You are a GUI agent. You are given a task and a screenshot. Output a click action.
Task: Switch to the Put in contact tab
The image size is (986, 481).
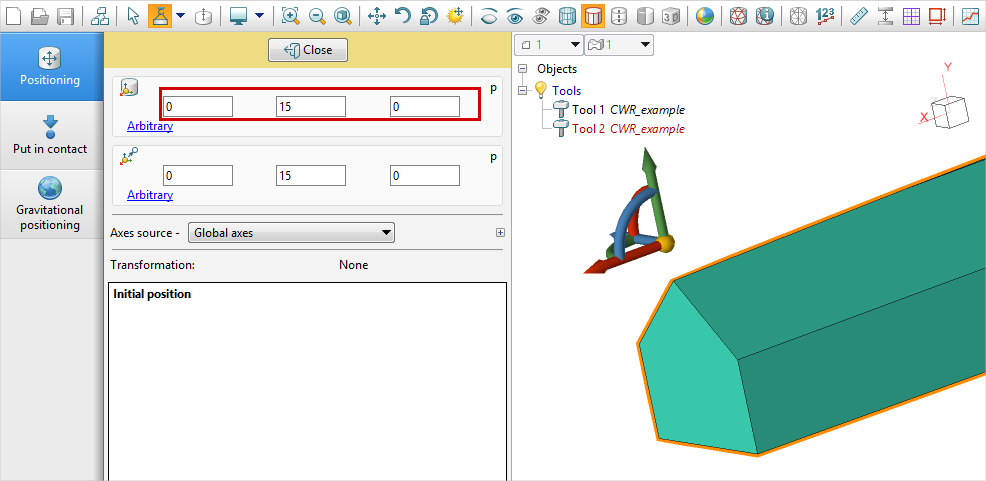(x=50, y=135)
